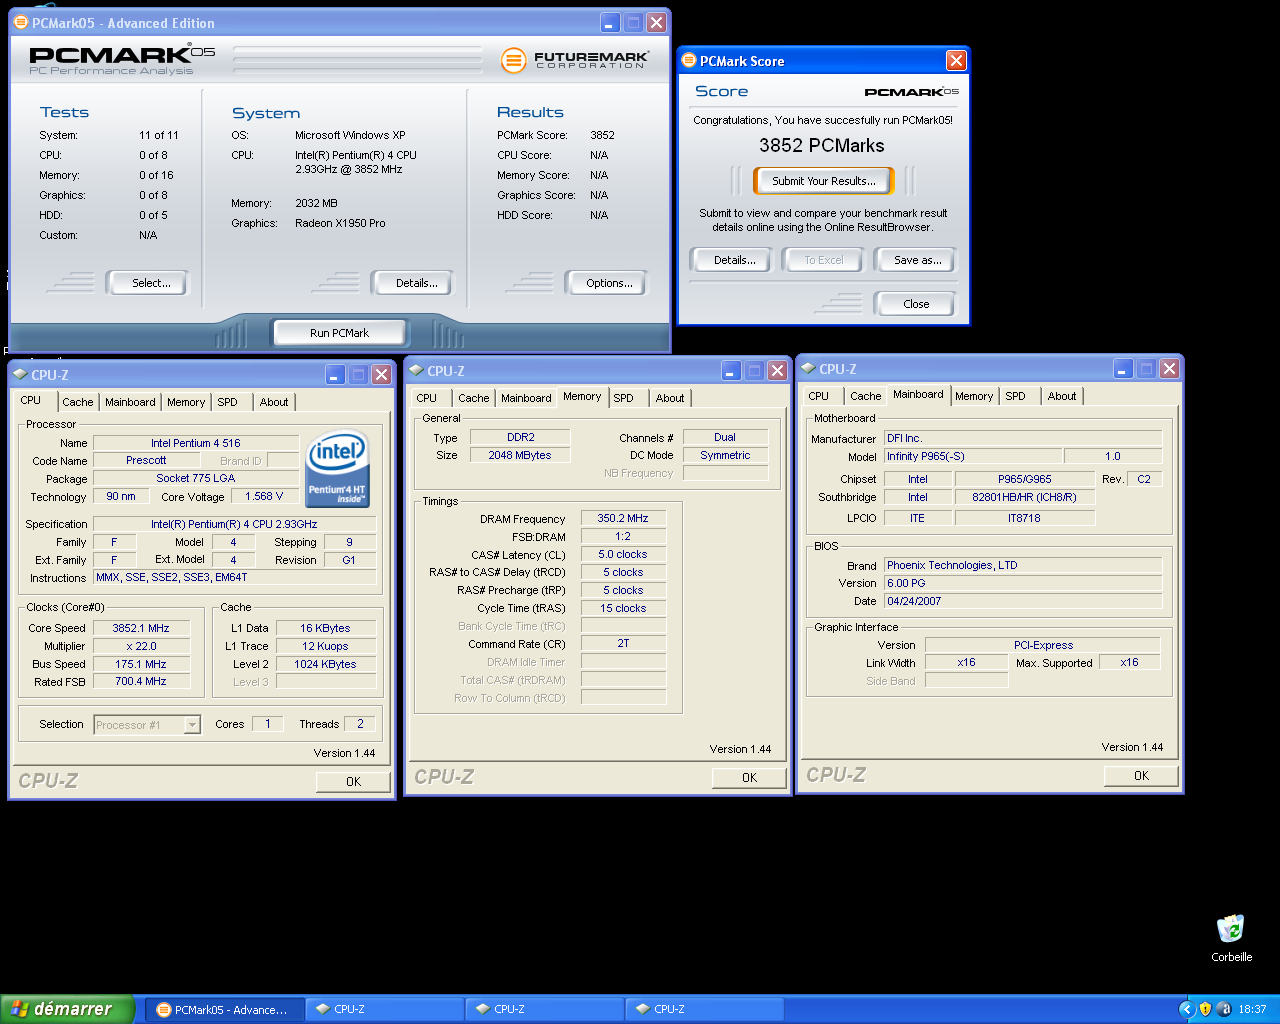Click OK in CPU-Z Mainboard window

pyautogui.click(x=1141, y=776)
